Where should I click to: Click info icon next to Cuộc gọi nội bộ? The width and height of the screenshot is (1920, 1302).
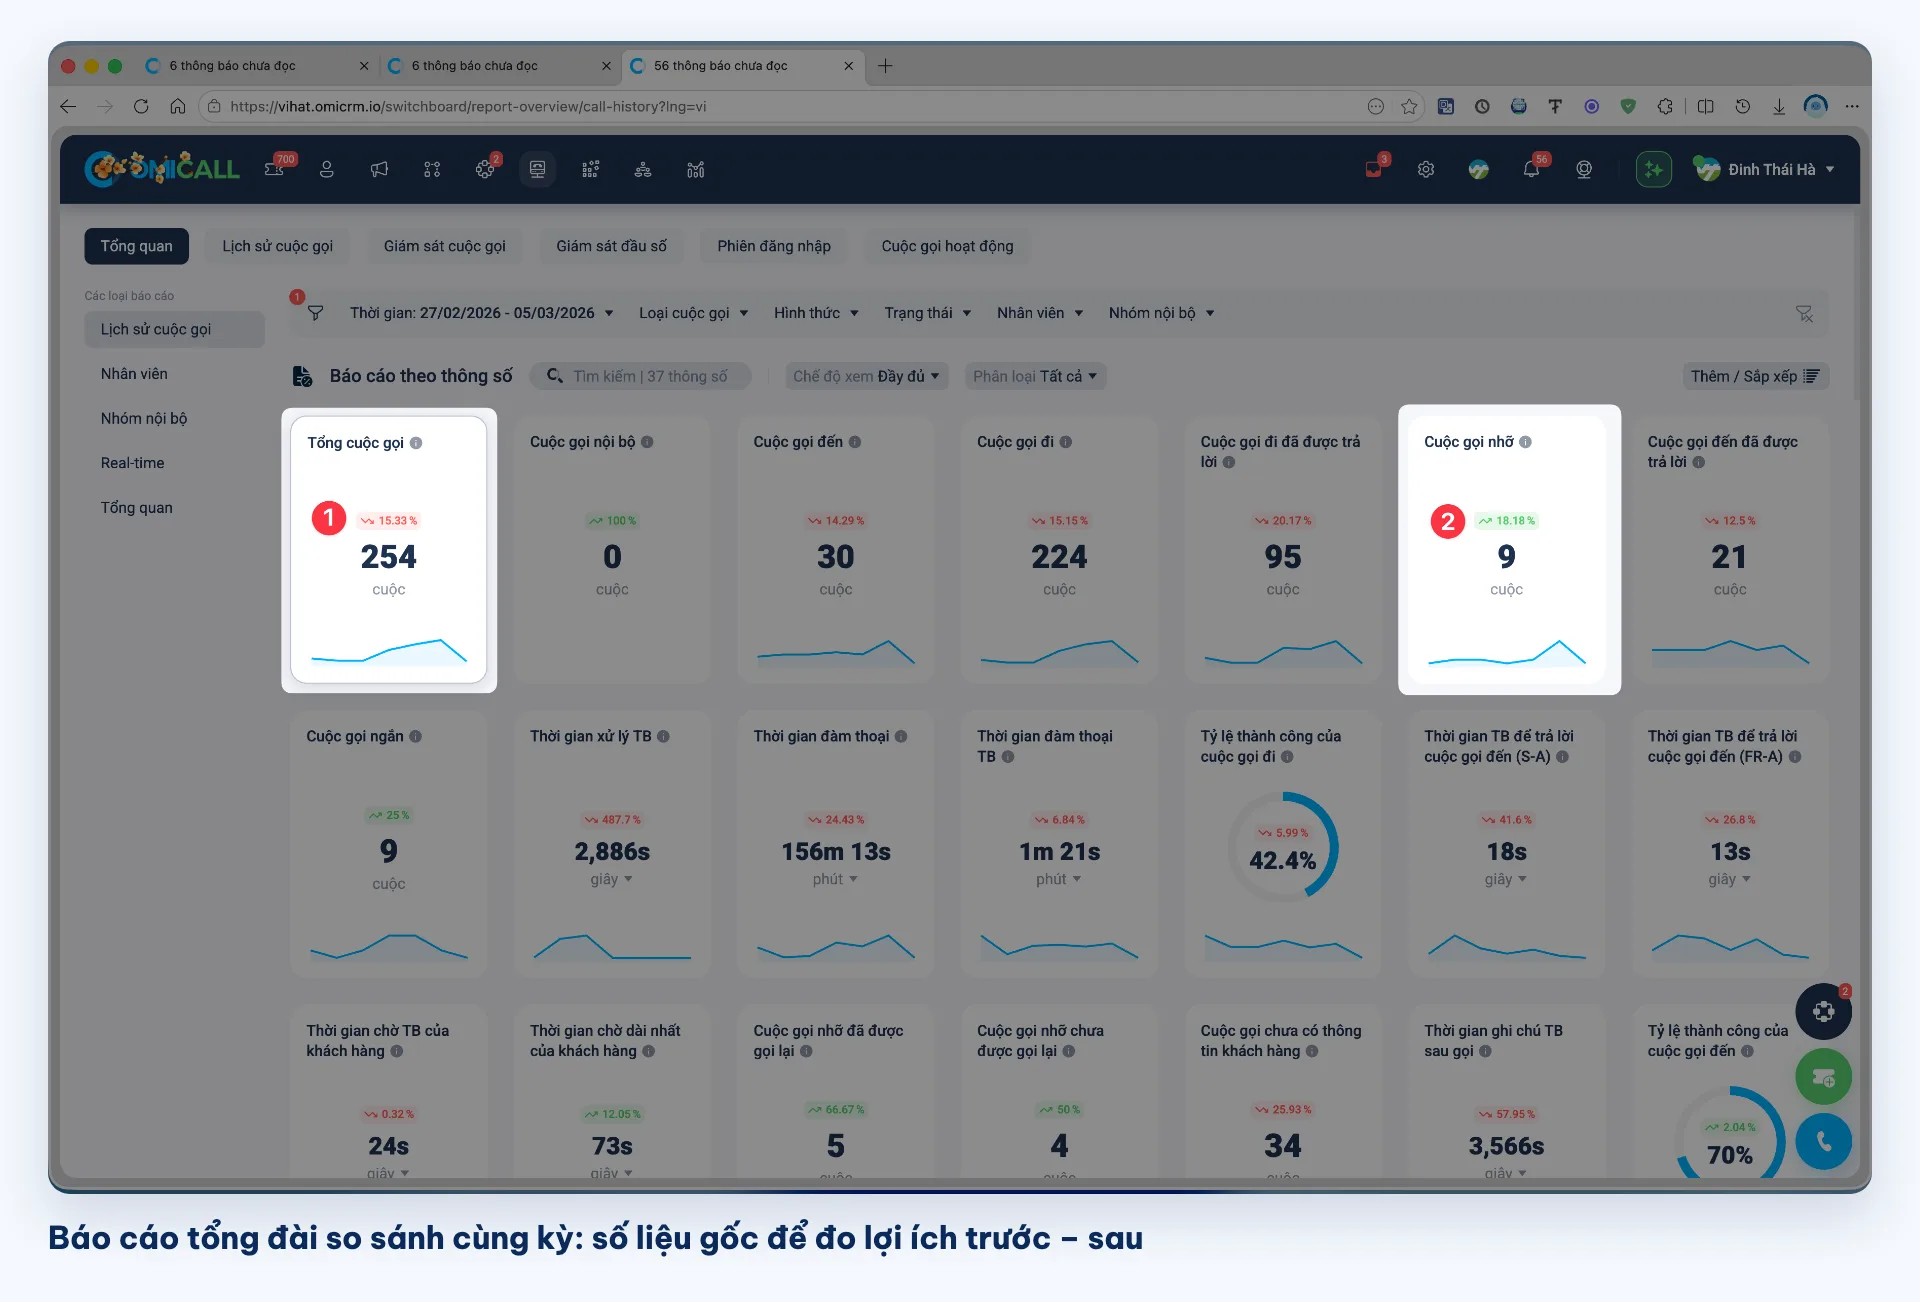pyautogui.click(x=647, y=442)
